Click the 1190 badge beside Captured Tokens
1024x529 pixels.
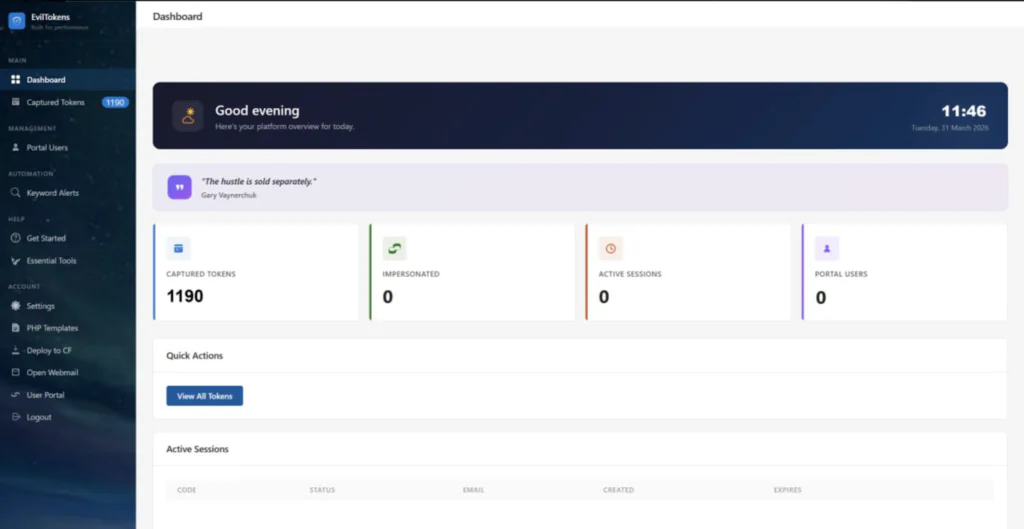point(115,102)
